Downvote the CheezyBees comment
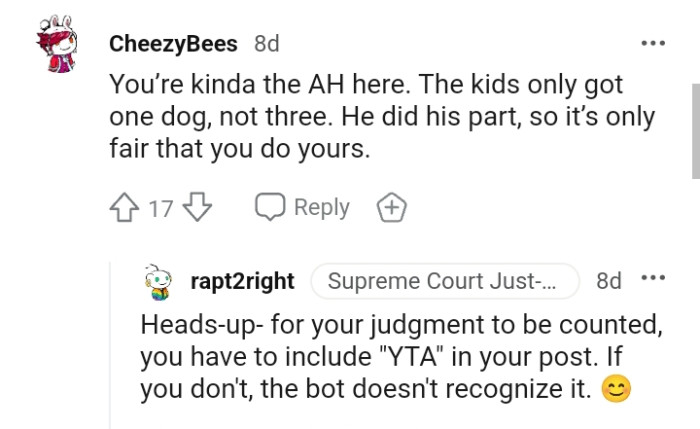Screen dimensions: 700x429 coord(198,208)
